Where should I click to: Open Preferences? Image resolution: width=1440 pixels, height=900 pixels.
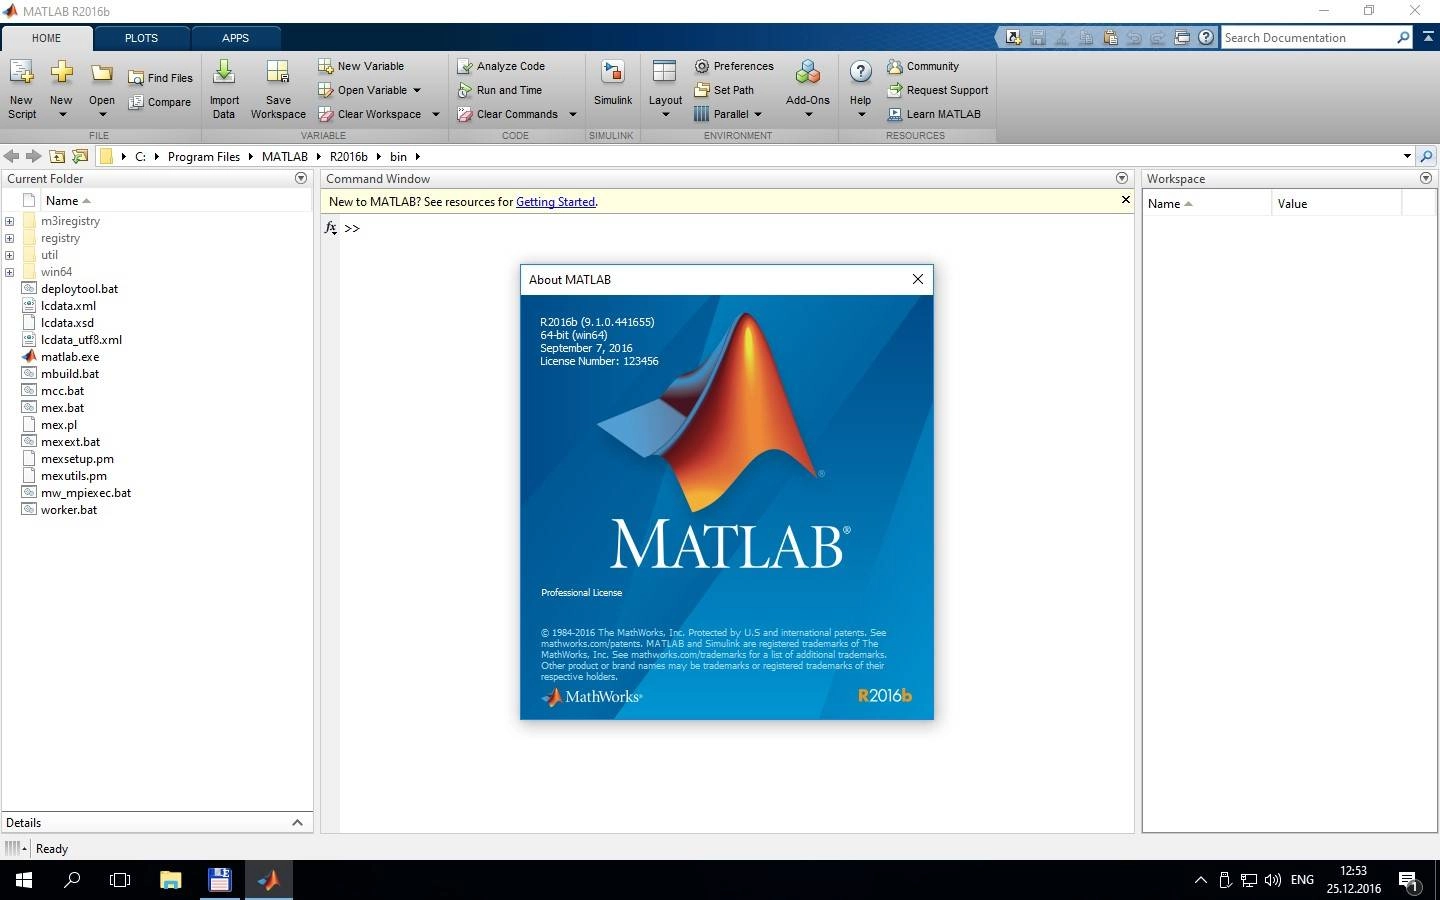pos(734,66)
